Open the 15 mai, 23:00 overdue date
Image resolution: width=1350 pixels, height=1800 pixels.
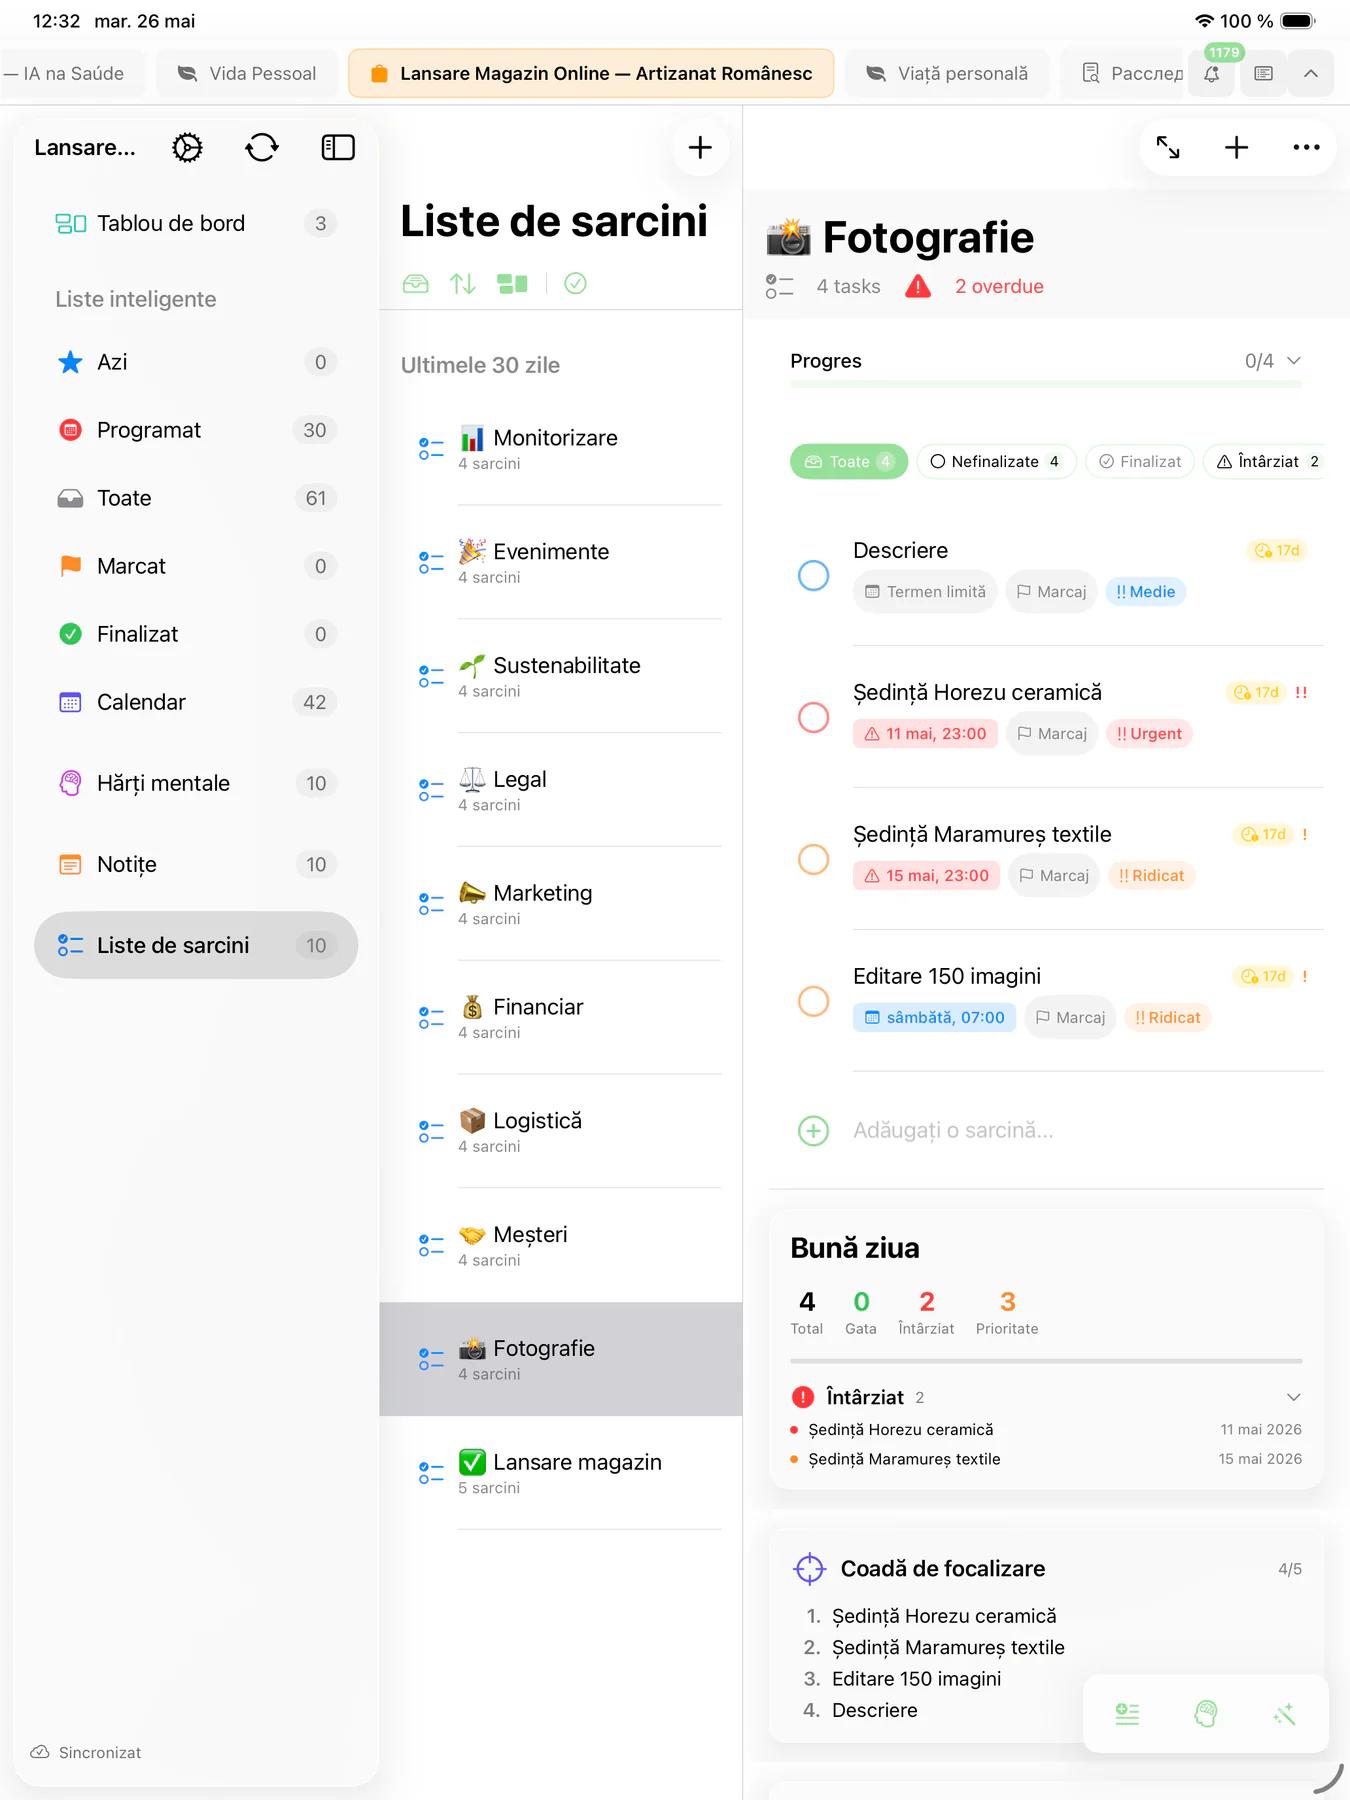(926, 876)
